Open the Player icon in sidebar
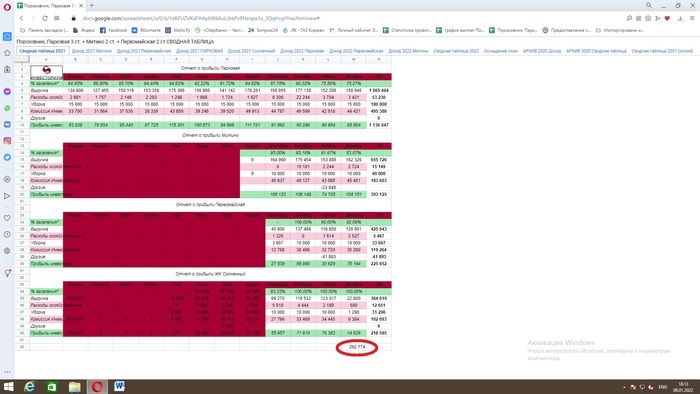The height and width of the screenshot is (394, 700). [x=7, y=179]
